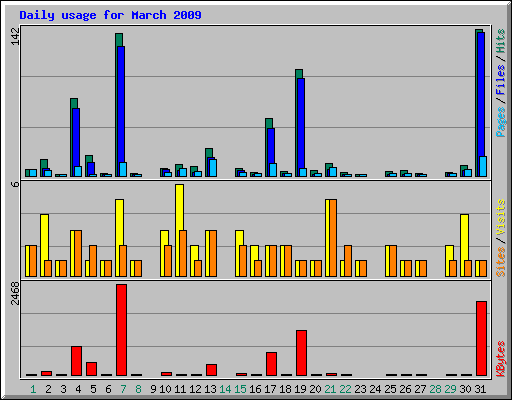Screen dimensions: 512x400
Task: Select the KBytes legend label
Action: 500,359
